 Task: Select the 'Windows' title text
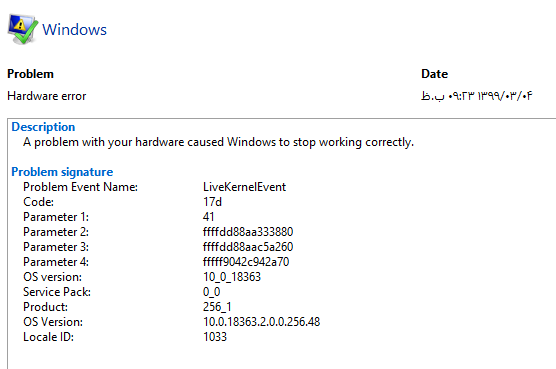click(x=74, y=29)
